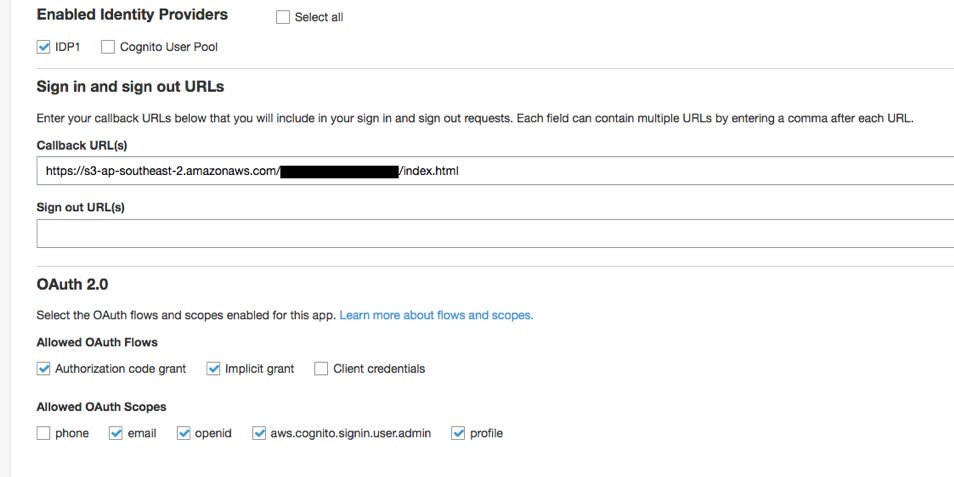Viewport: 954px width, 477px height.
Task: Click the "Callback URL(s)" field label
Action: (82, 145)
